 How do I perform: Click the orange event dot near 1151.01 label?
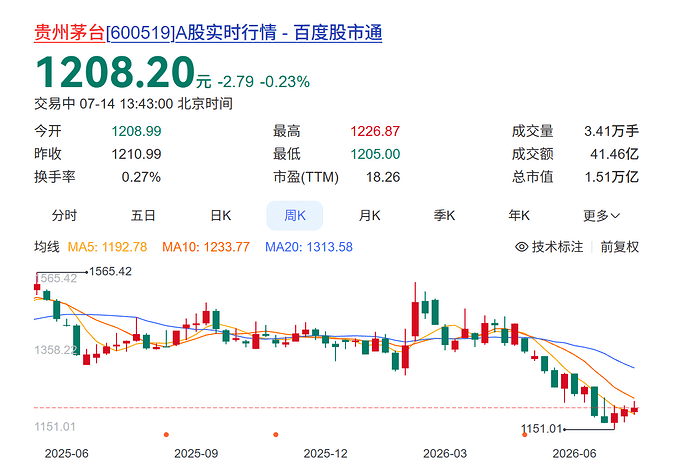[524, 434]
